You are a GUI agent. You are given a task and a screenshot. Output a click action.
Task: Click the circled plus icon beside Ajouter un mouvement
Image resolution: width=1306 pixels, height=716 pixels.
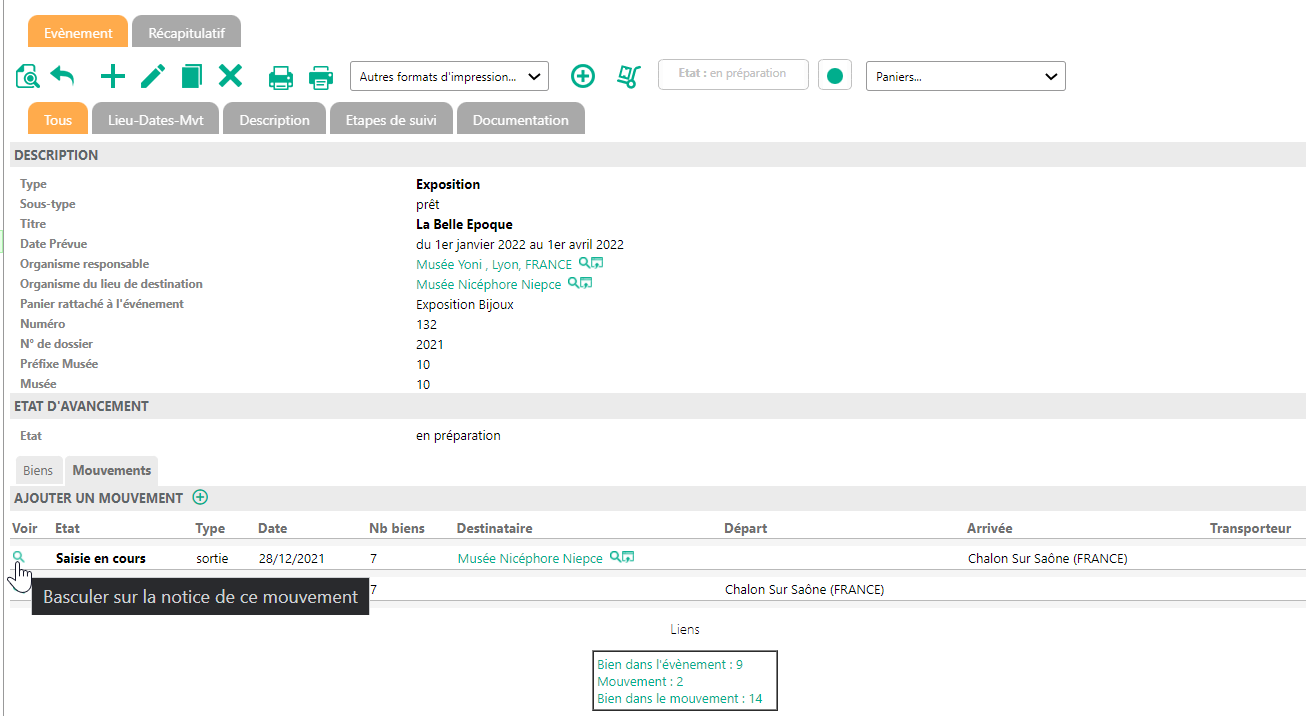[200, 497]
